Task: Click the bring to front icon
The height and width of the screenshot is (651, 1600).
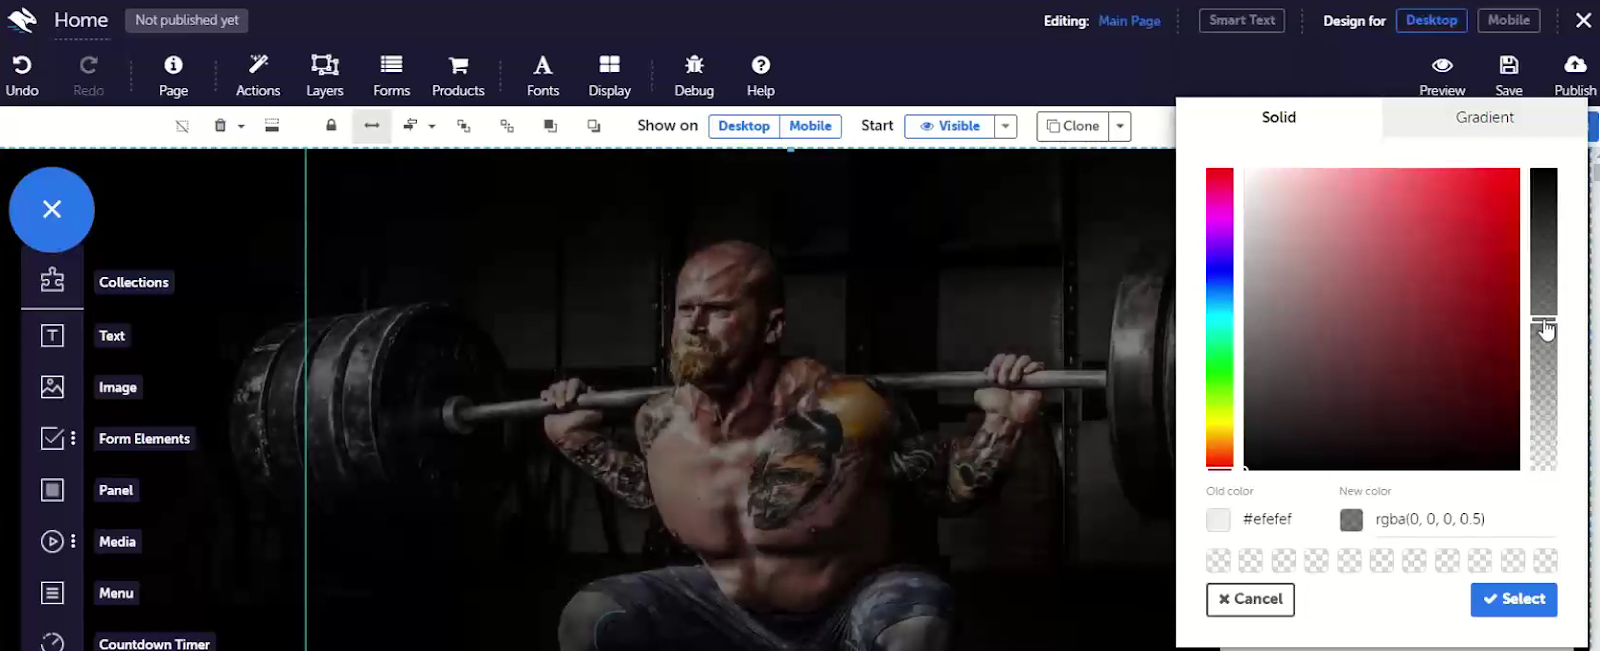Action: coord(550,126)
